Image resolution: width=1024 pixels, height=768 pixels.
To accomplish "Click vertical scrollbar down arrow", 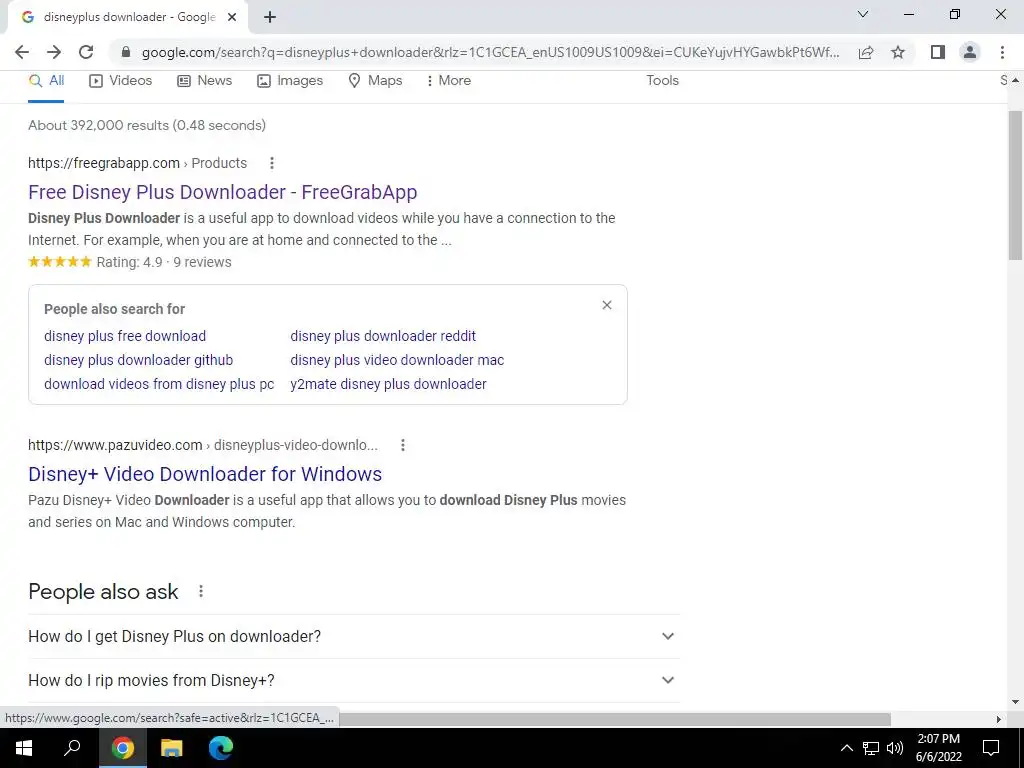I will pyautogui.click(x=1015, y=702).
